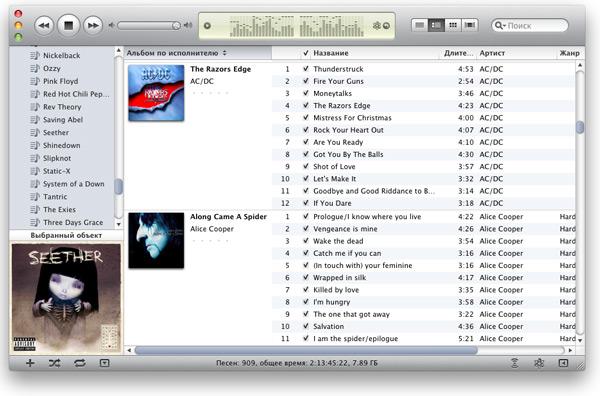Switch to the album list view

[436, 25]
